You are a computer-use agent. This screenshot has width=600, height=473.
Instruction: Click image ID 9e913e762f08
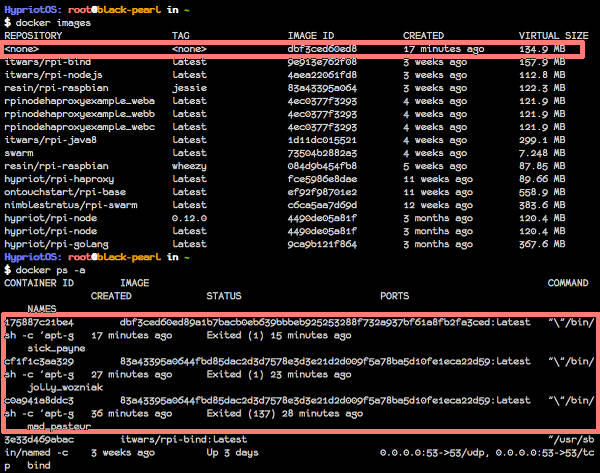pos(322,62)
